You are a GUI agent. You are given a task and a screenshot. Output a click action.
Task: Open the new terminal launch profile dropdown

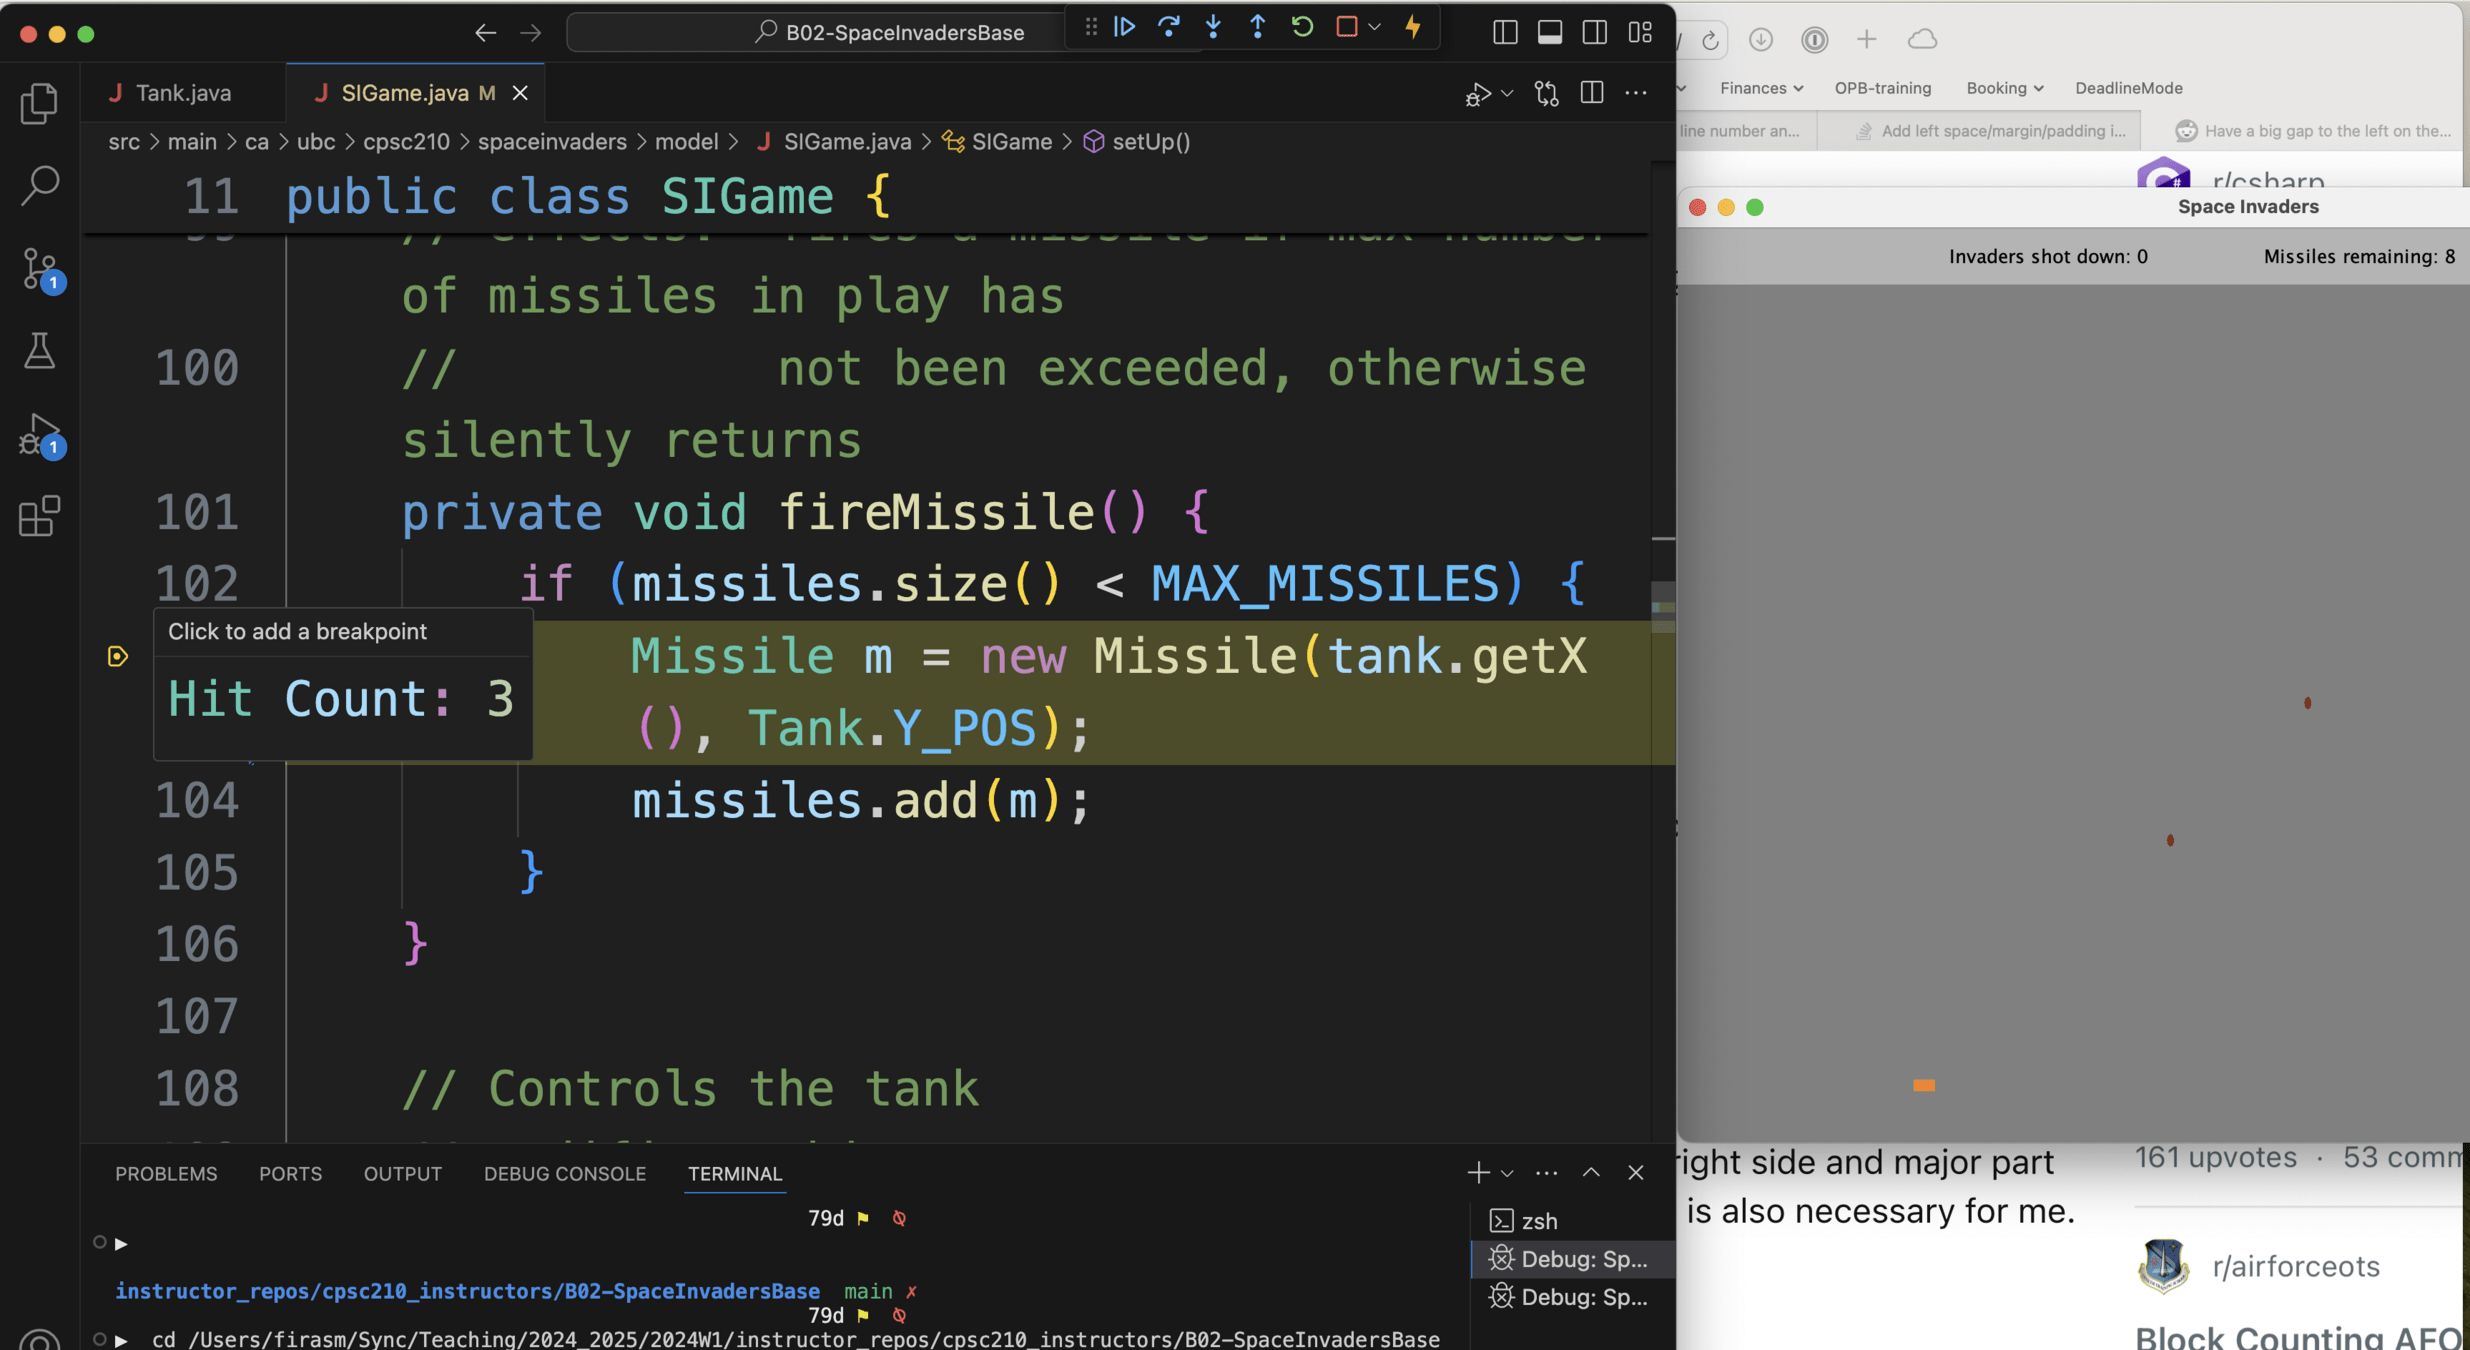(1507, 1173)
